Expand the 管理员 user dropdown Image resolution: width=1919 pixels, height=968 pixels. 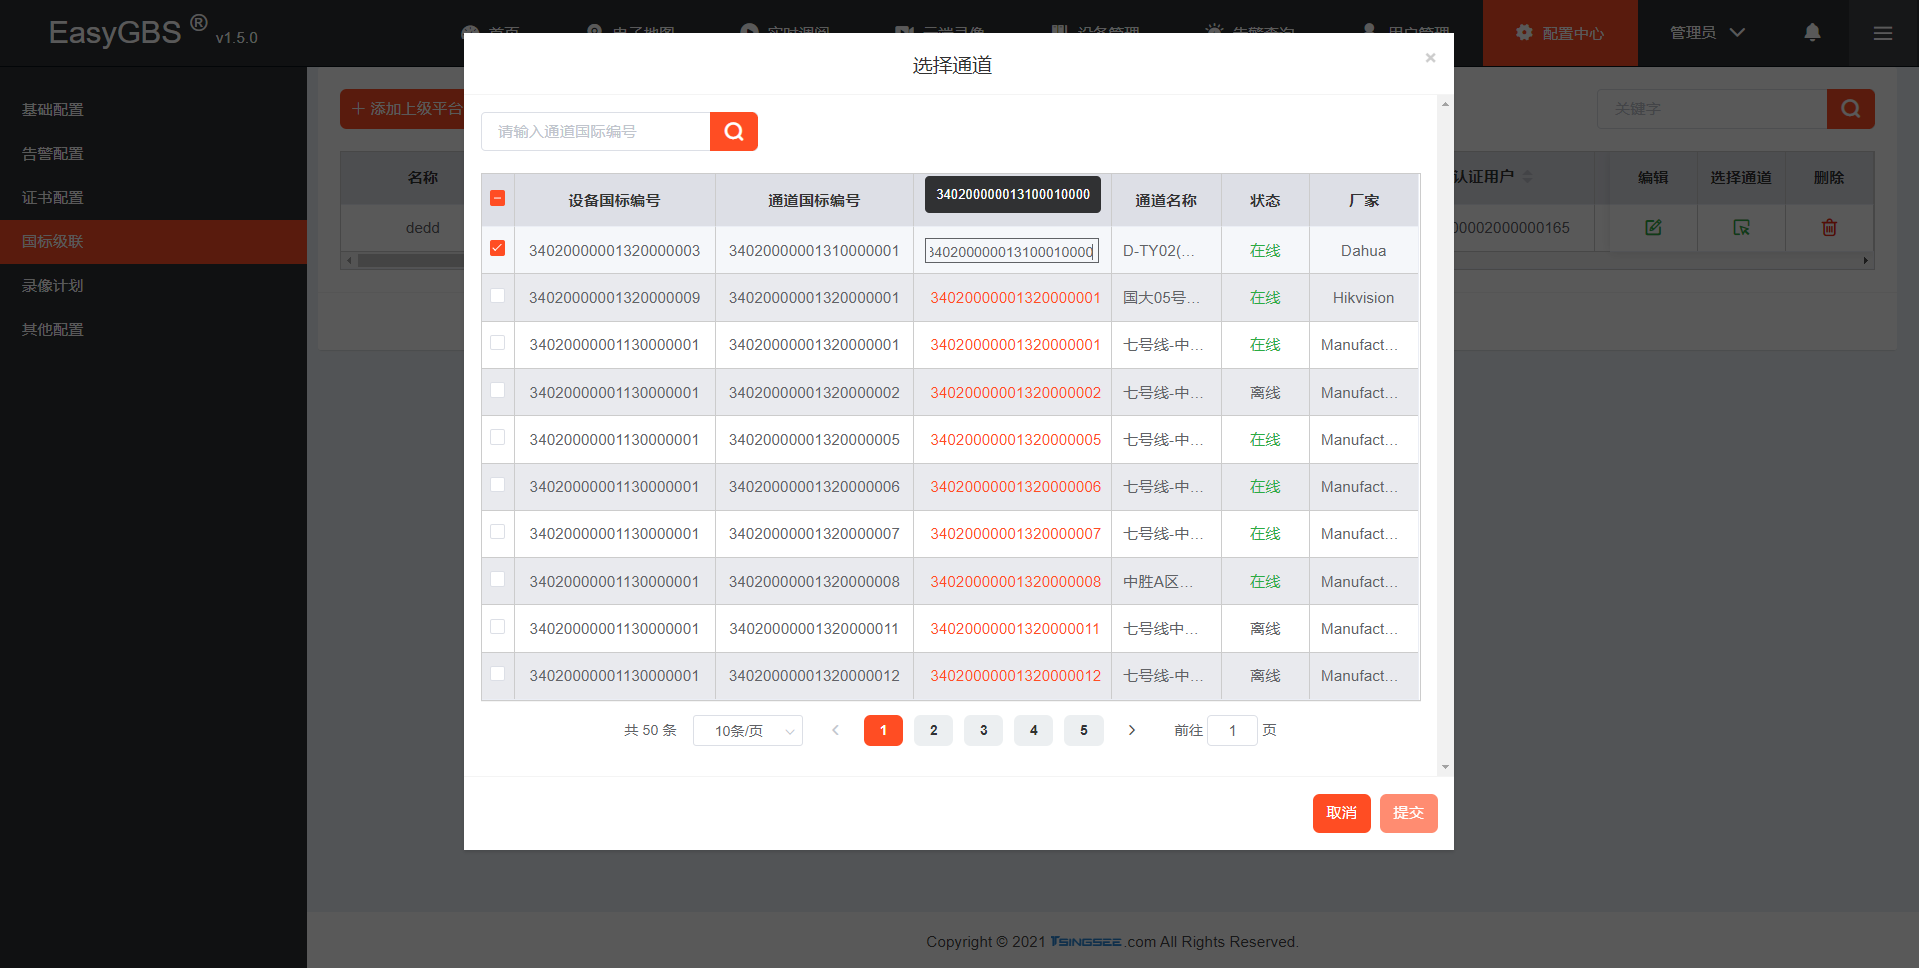point(1708,33)
